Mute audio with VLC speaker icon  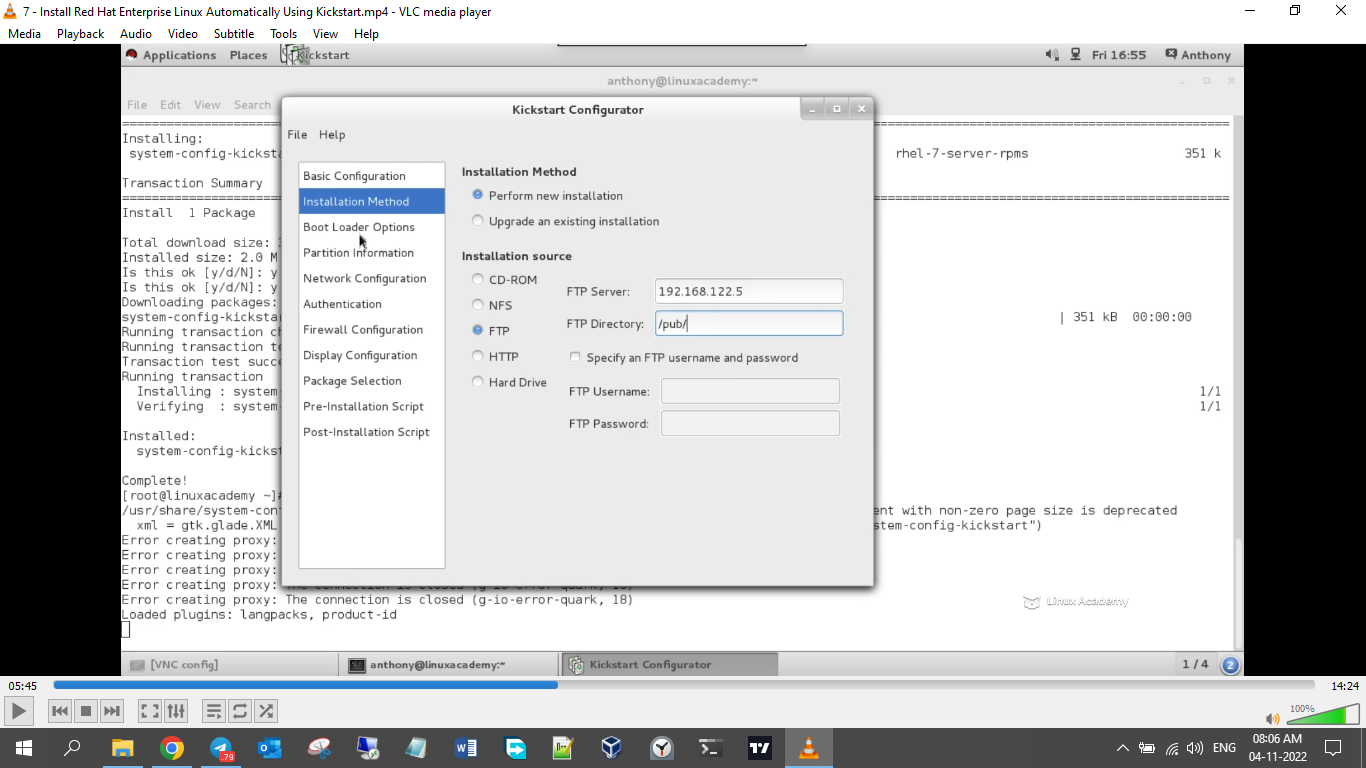point(1272,718)
